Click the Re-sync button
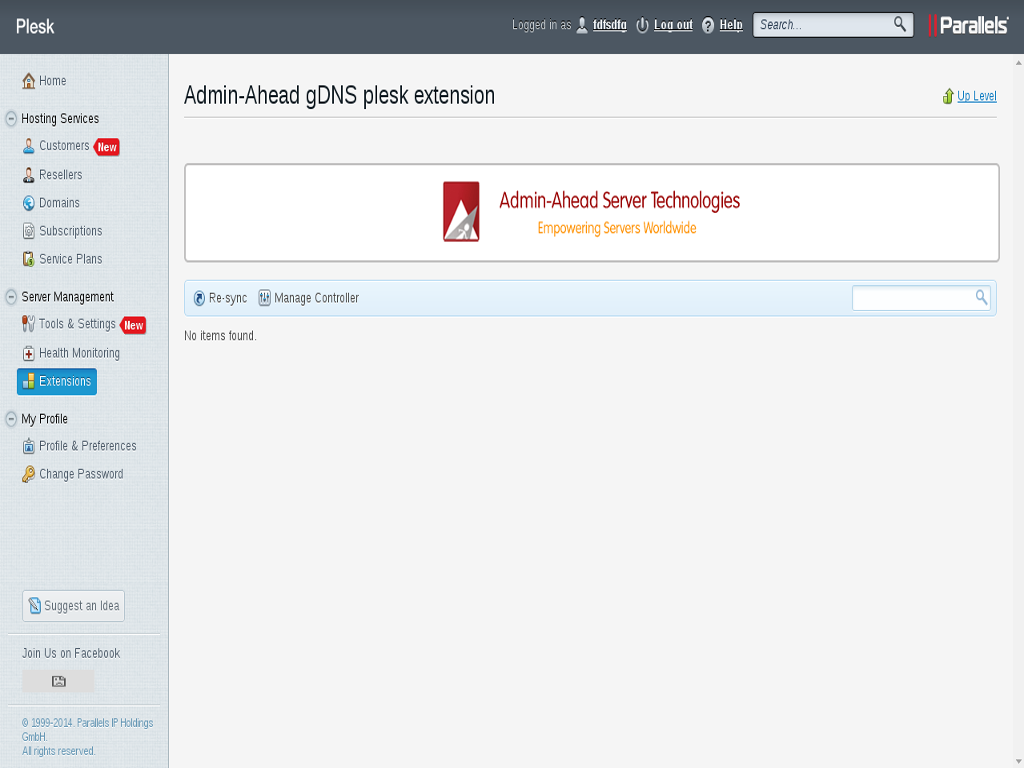The height and width of the screenshot is (768, 1024). tap(220, 298)
